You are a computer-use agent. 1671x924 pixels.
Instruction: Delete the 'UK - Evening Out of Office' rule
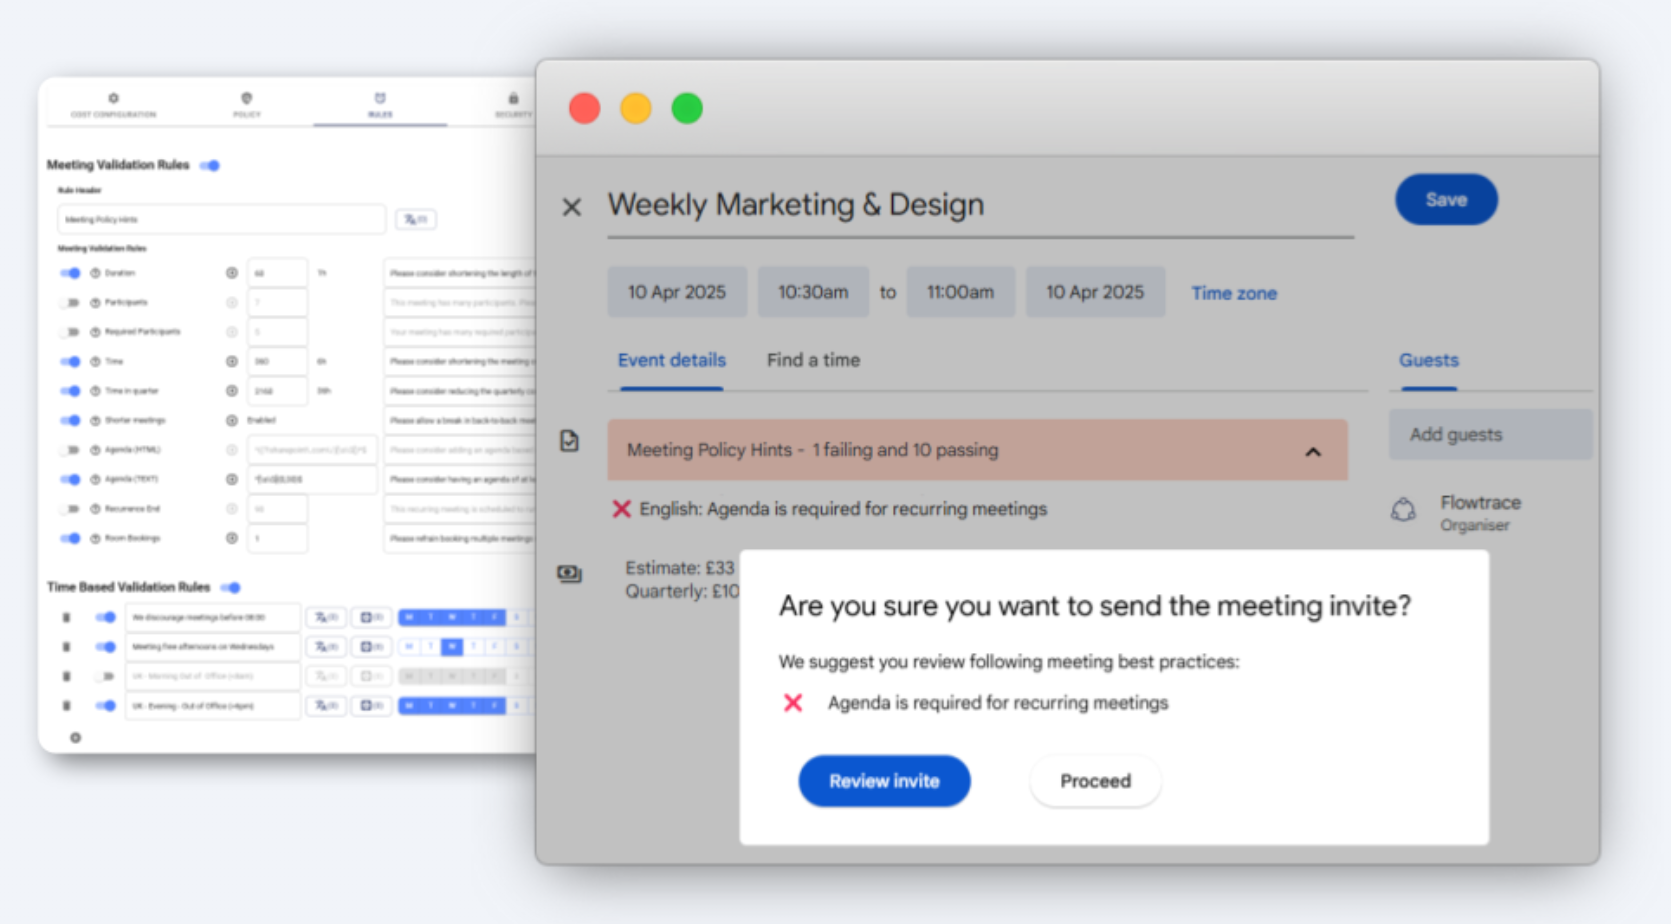pyautogui.click(x=67, y=706)
